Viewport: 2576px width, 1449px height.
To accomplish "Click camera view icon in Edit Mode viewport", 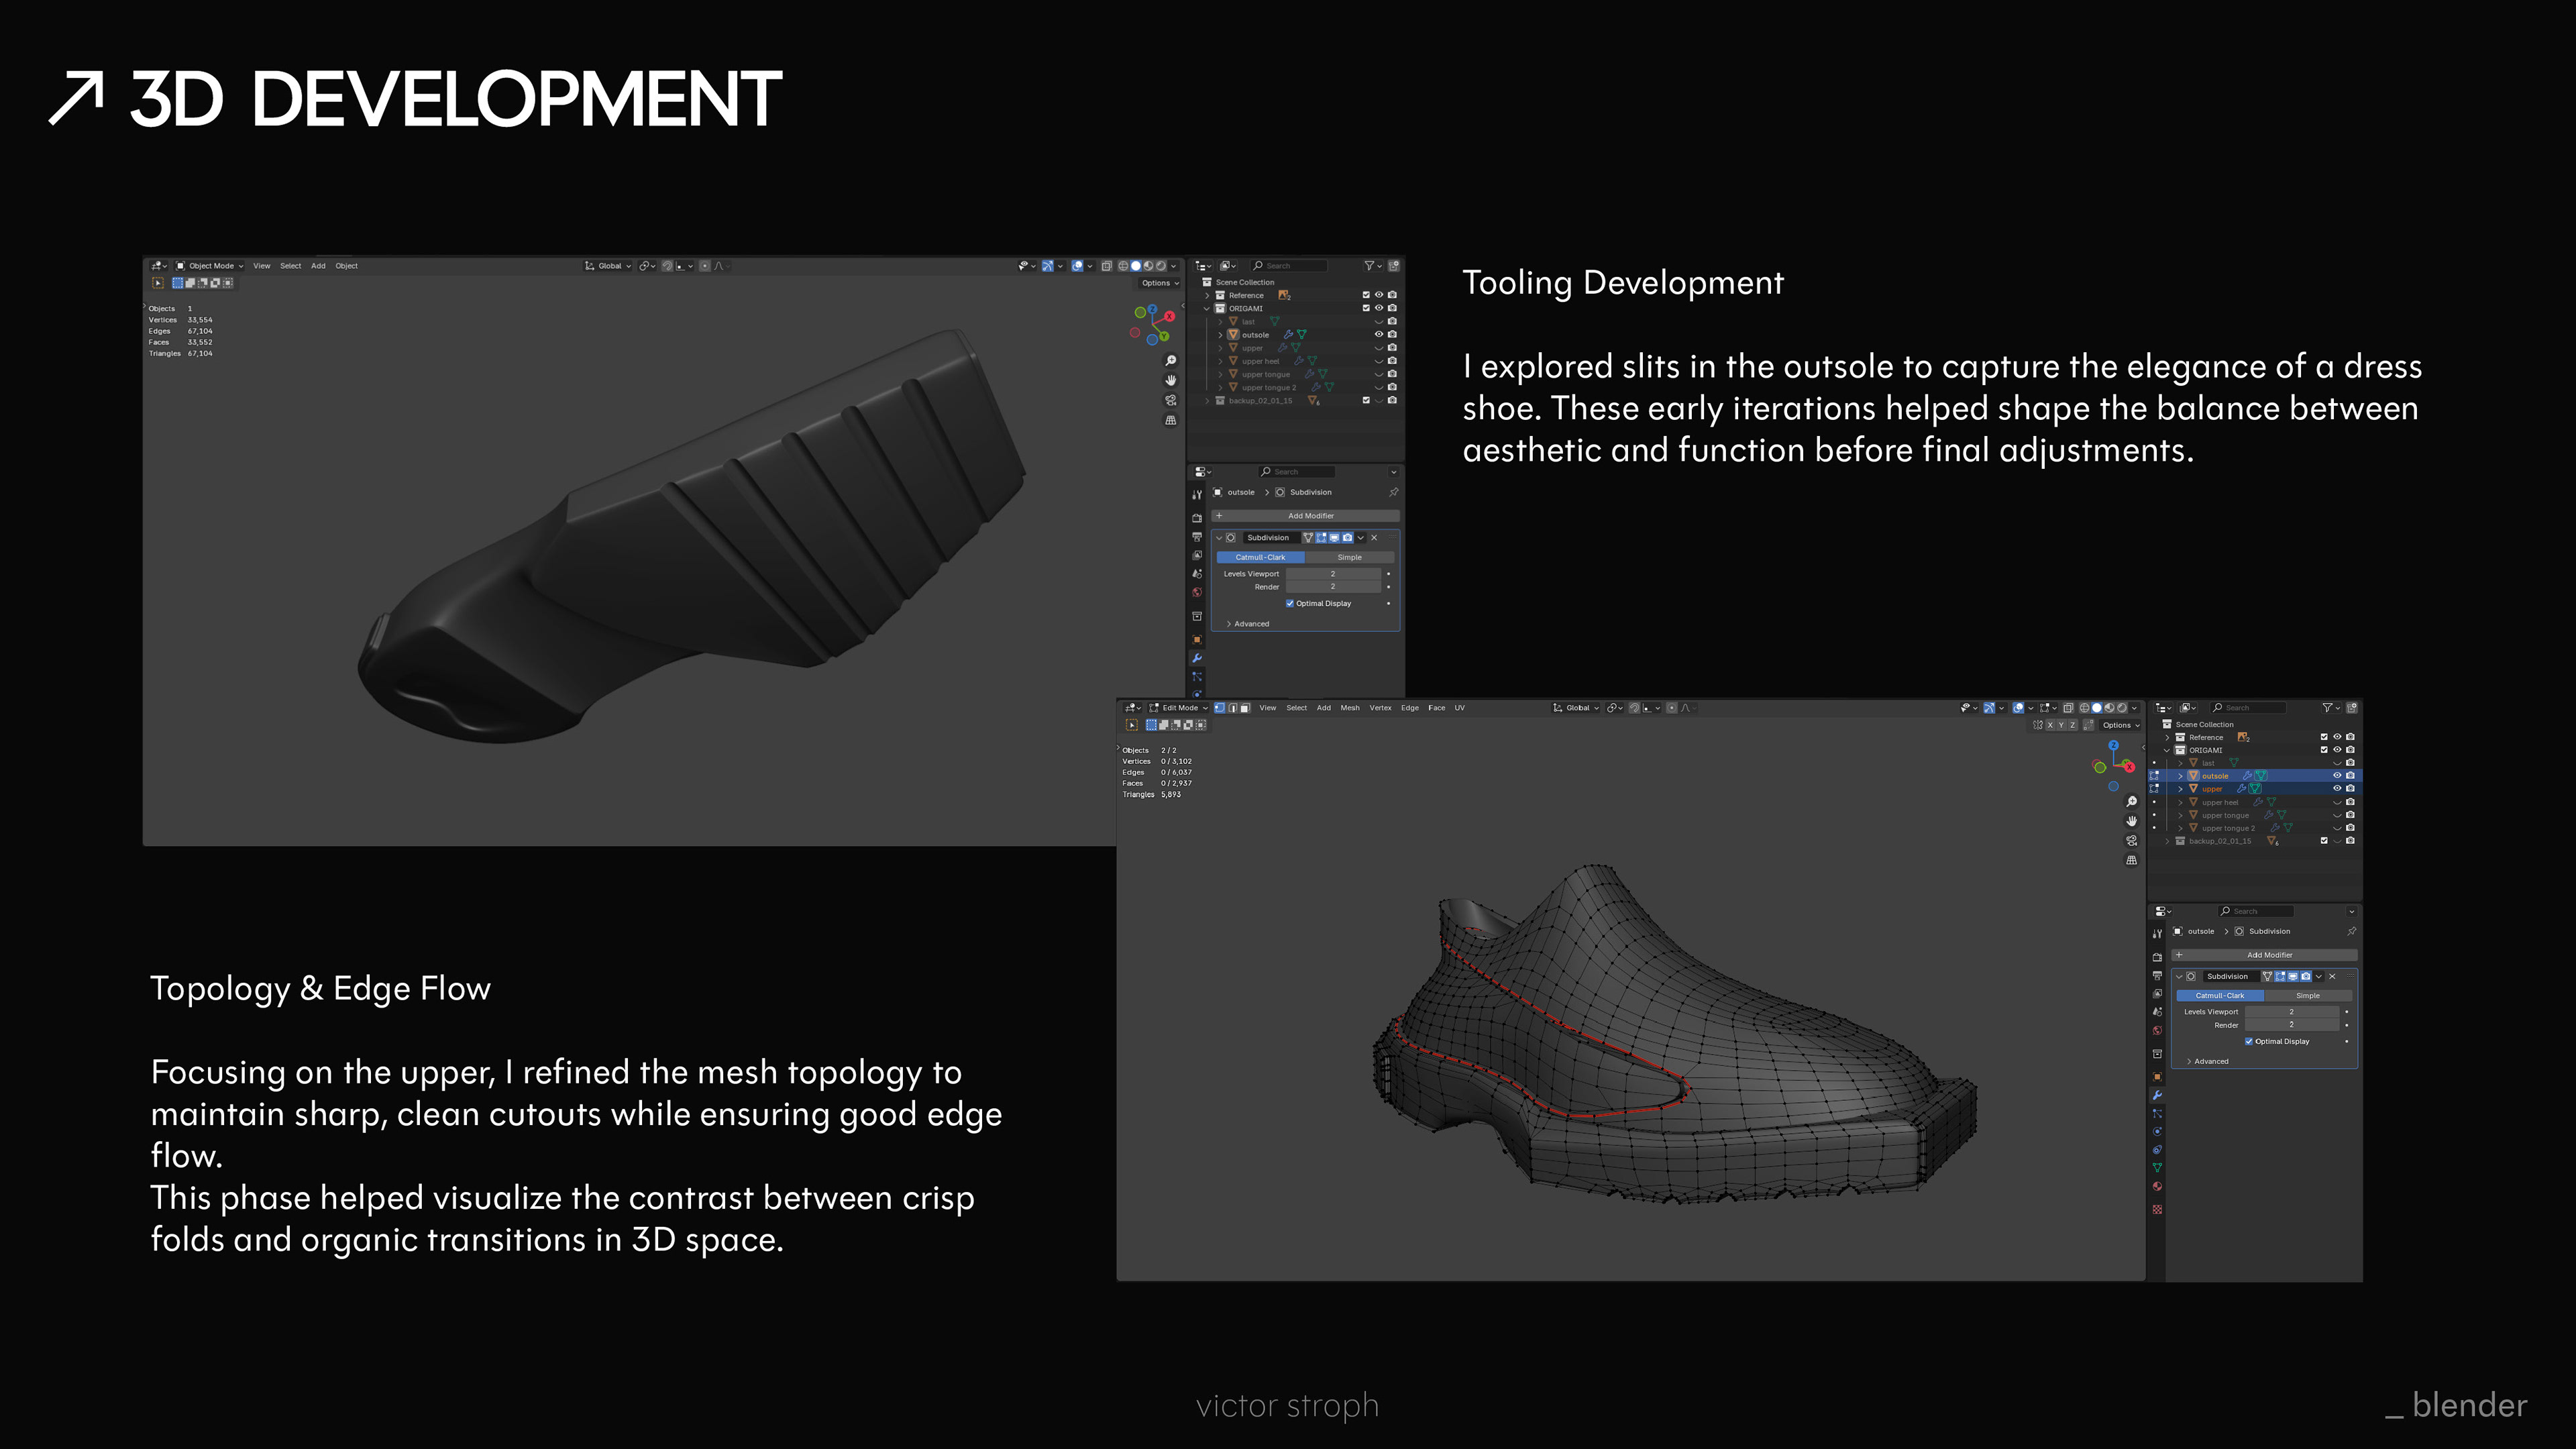I will (x=2131, y=841).
